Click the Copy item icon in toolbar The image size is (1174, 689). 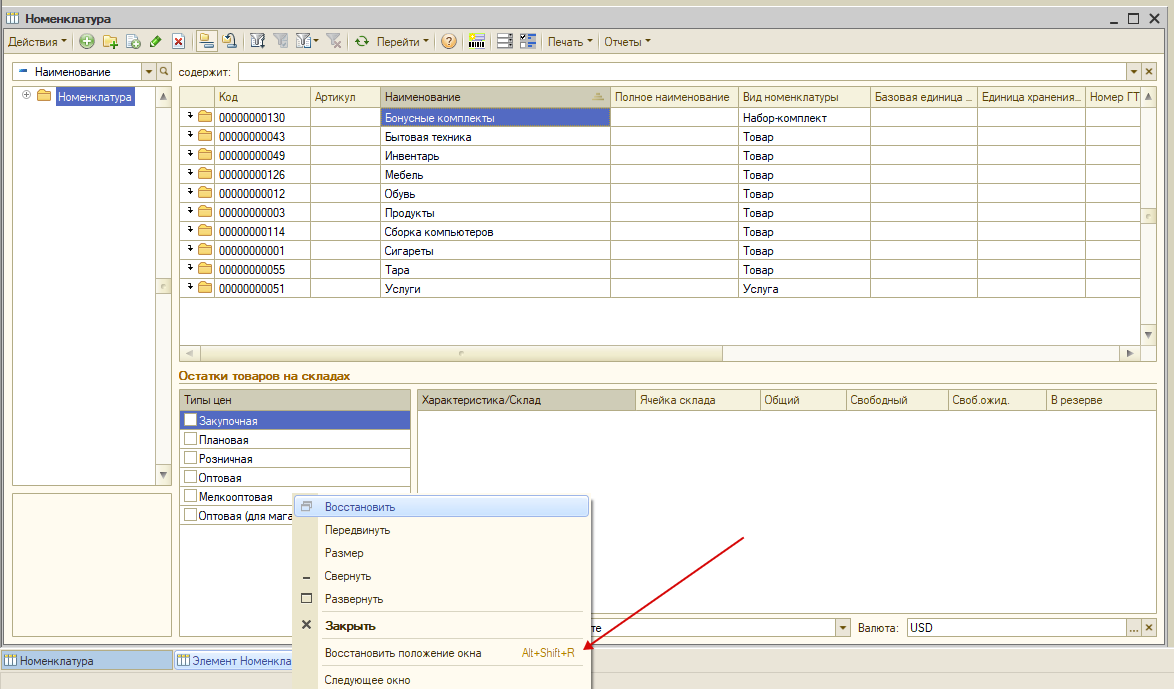(133, 42)
